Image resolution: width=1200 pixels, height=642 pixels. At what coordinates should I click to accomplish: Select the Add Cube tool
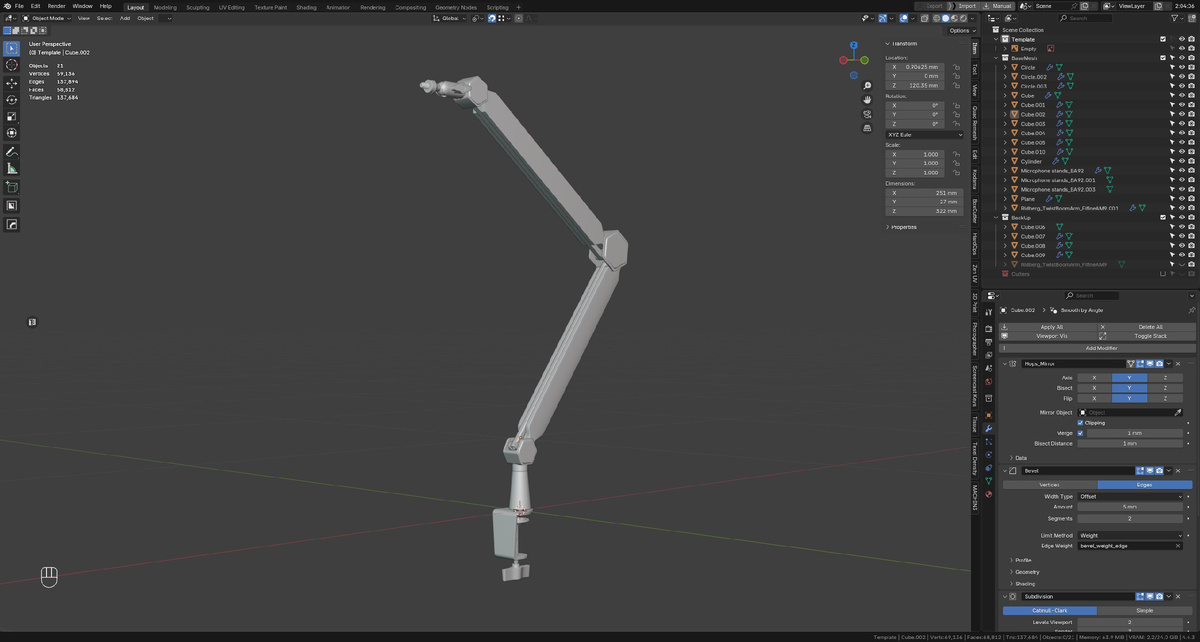tap(11, 187)
